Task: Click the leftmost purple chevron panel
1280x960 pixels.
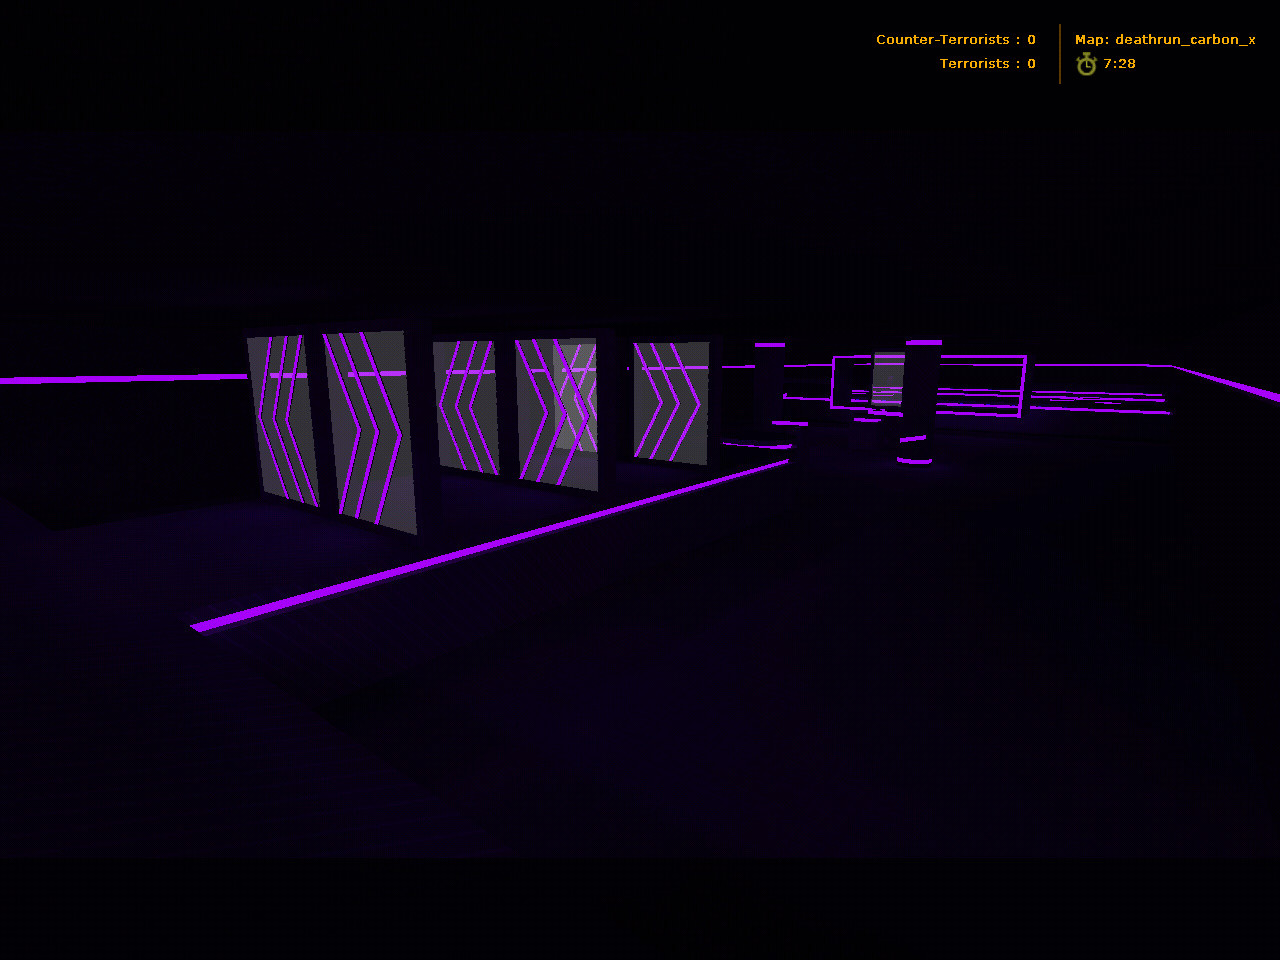Action: (x=281, y=418)
